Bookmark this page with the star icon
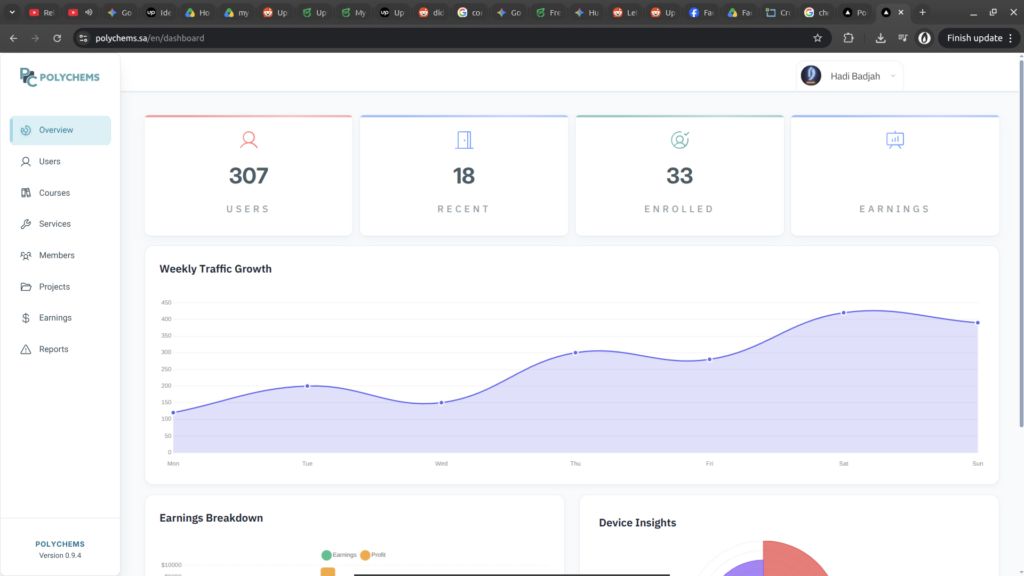The width and height of the screenshot is (1024, 576). pos(817,38)
